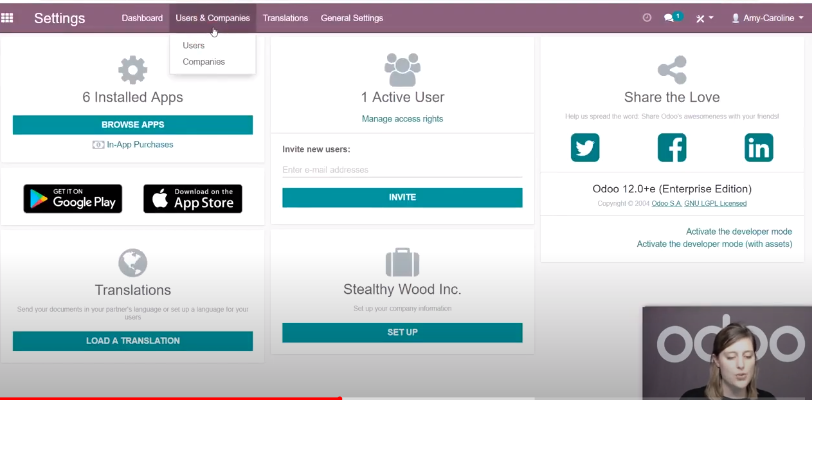Select Companies from the dropdown

[204, 62]
